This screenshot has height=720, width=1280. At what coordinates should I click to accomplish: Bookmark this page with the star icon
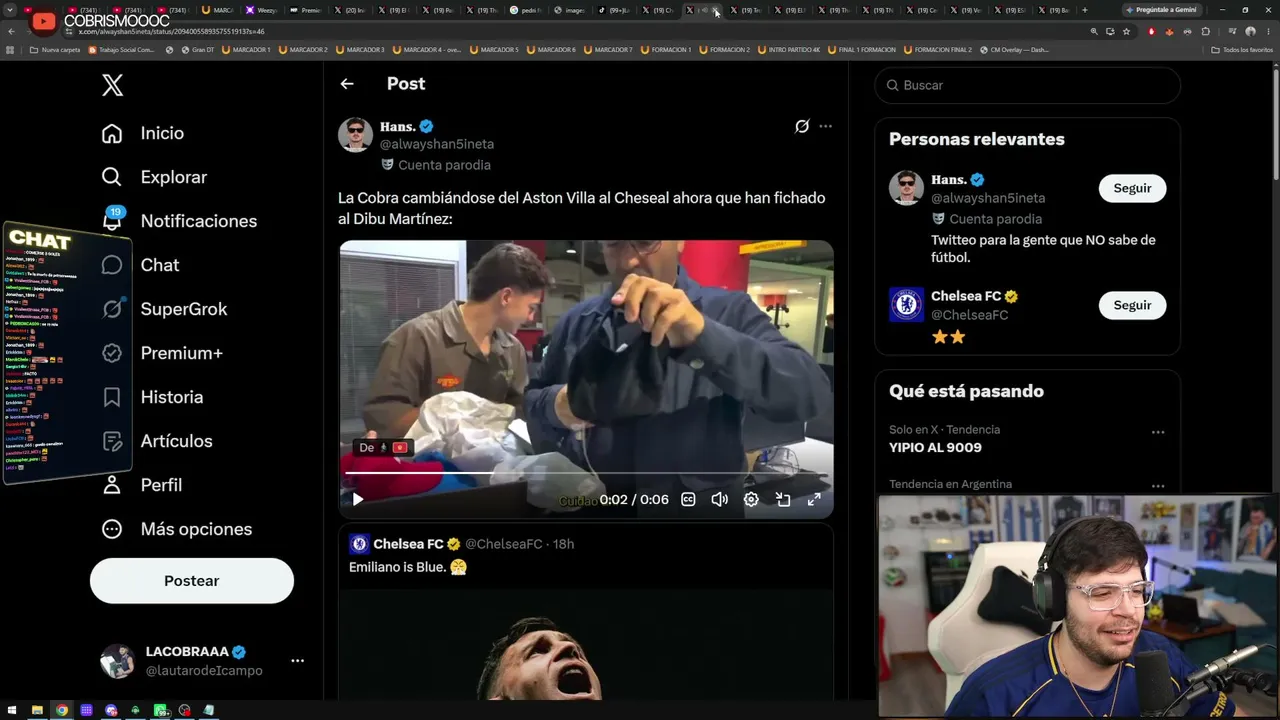coord(1126,32)
